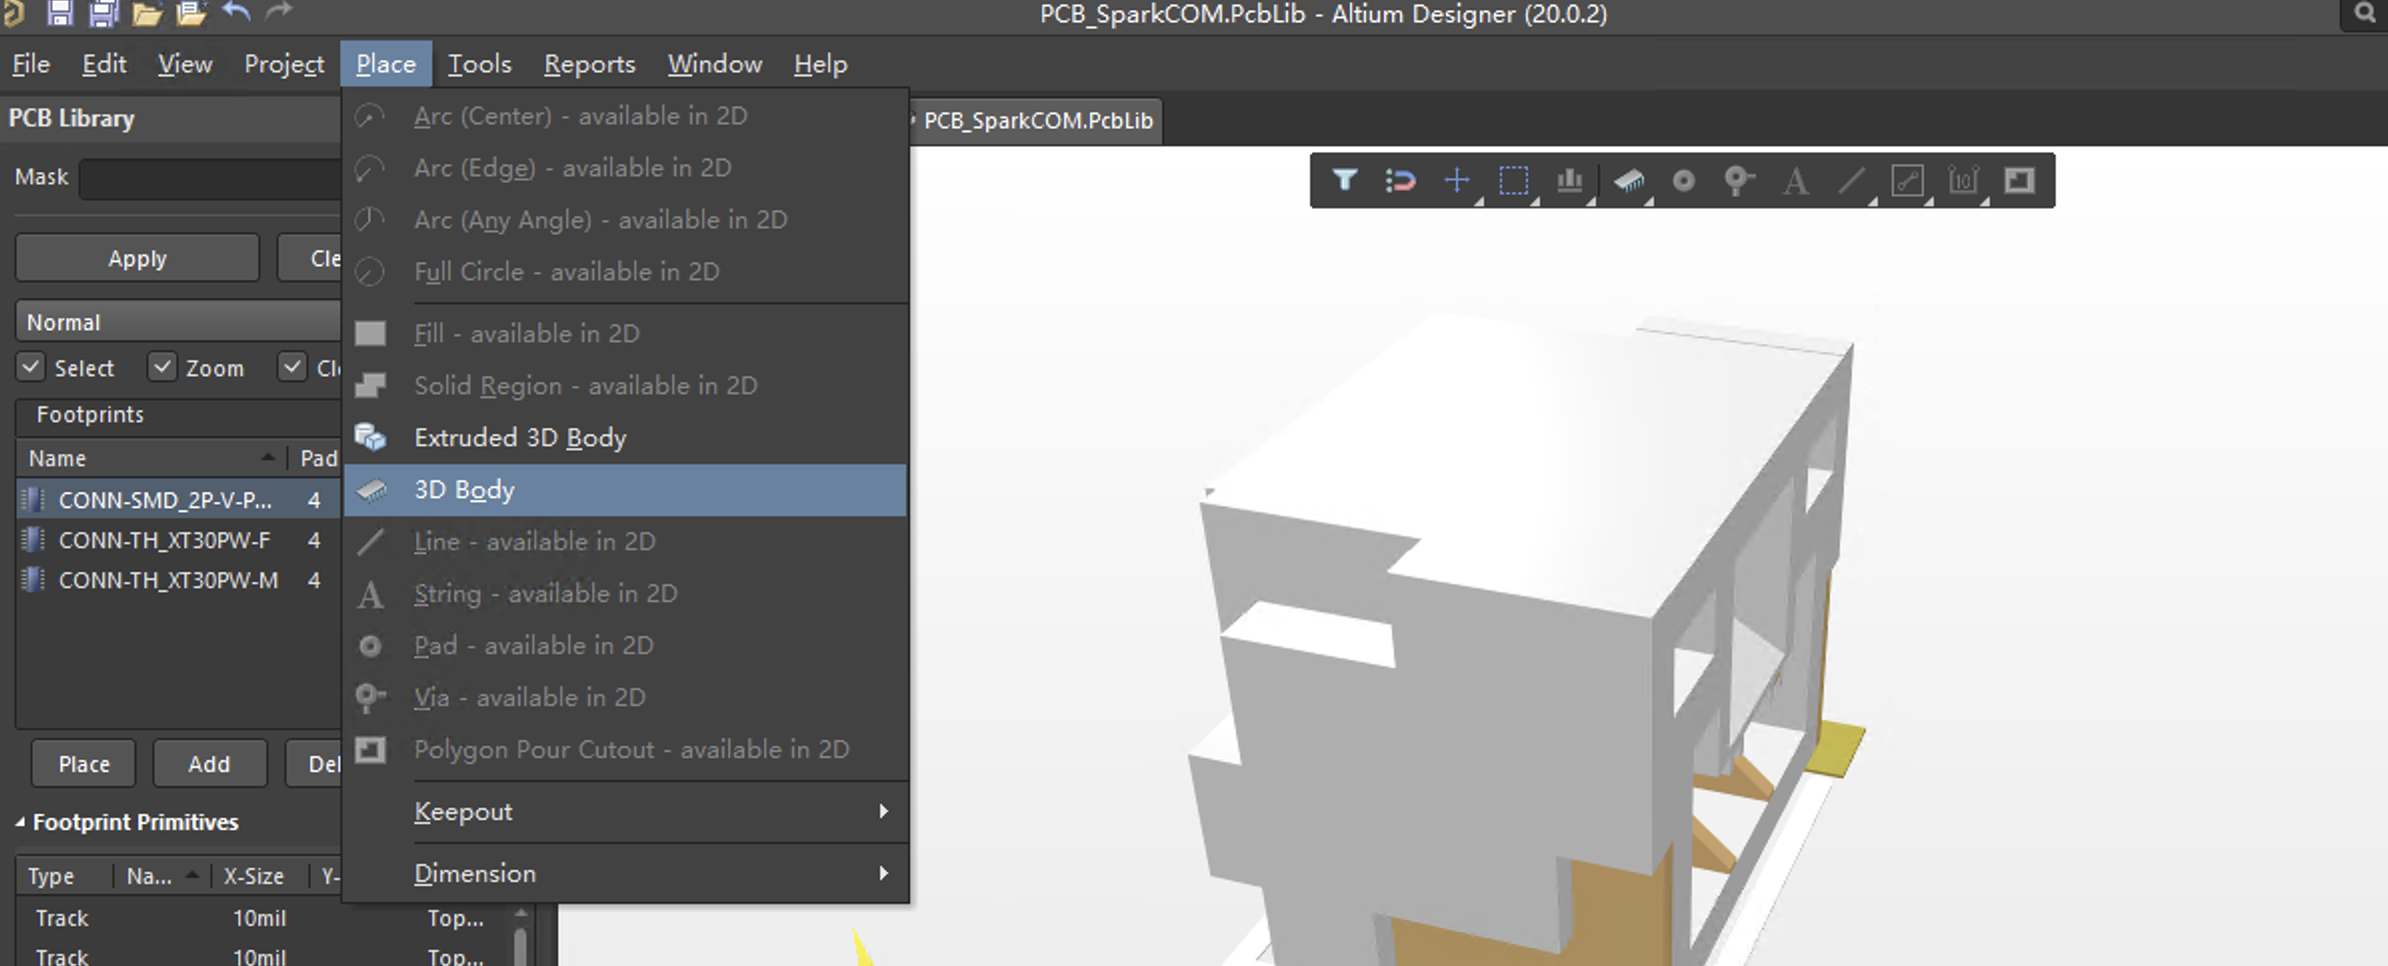Viewport: 2388px width, 966px height.
Task: Open the Reports menu
Action: (589, 64)
